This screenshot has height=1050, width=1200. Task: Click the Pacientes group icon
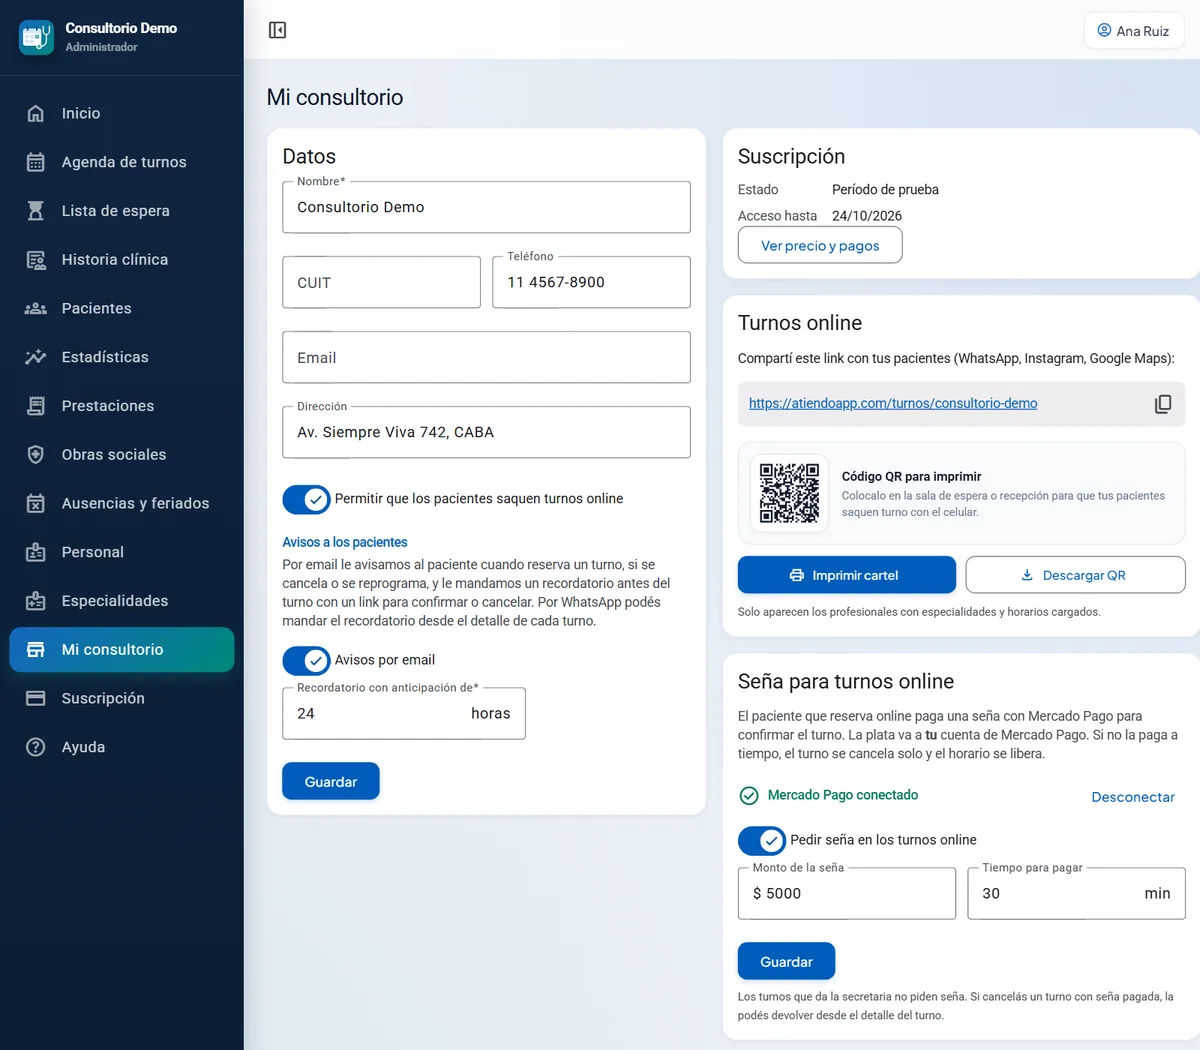(x=36, y=308)
